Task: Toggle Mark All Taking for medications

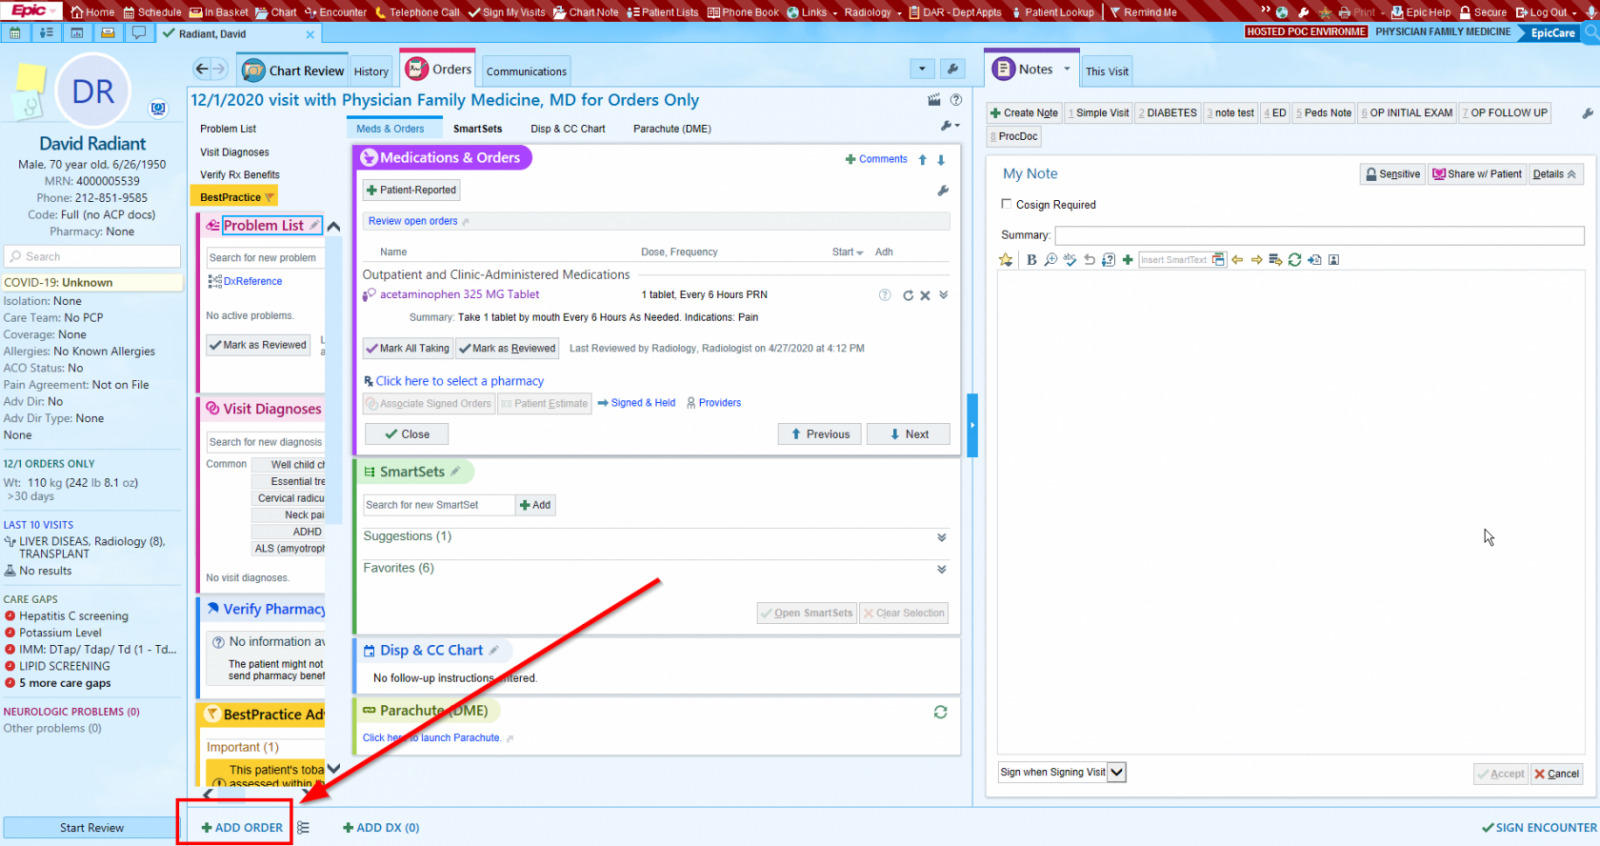Action: coord(408,348)
